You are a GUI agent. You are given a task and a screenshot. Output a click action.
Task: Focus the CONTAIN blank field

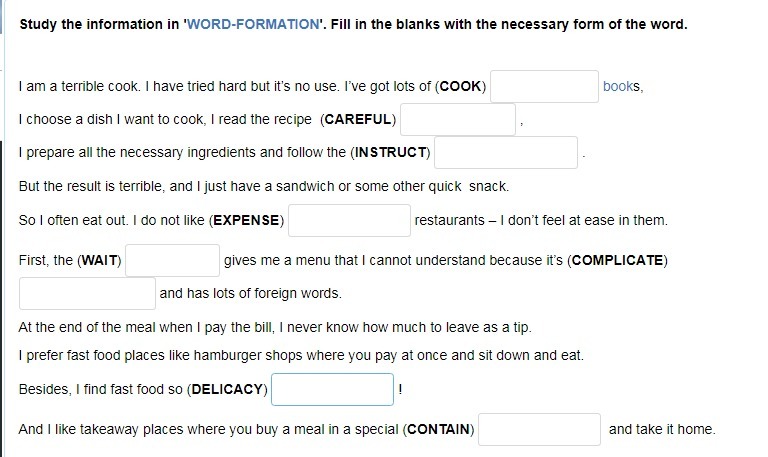539,430
